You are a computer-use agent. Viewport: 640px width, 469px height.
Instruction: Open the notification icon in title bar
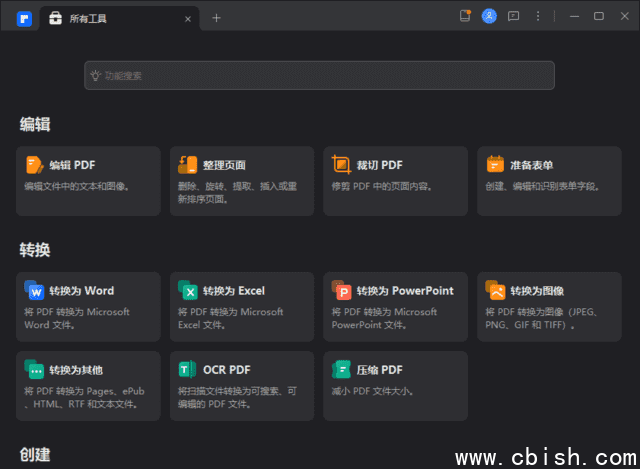point(464,16)
